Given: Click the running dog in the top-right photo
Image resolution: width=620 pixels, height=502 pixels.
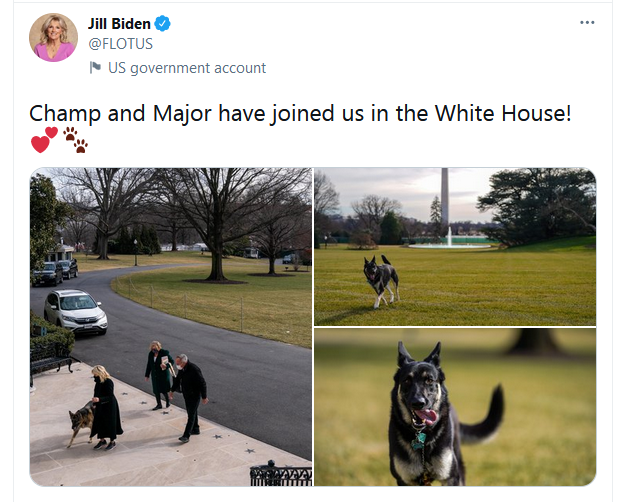Looking at the screenshot, I should click(381, 281).
